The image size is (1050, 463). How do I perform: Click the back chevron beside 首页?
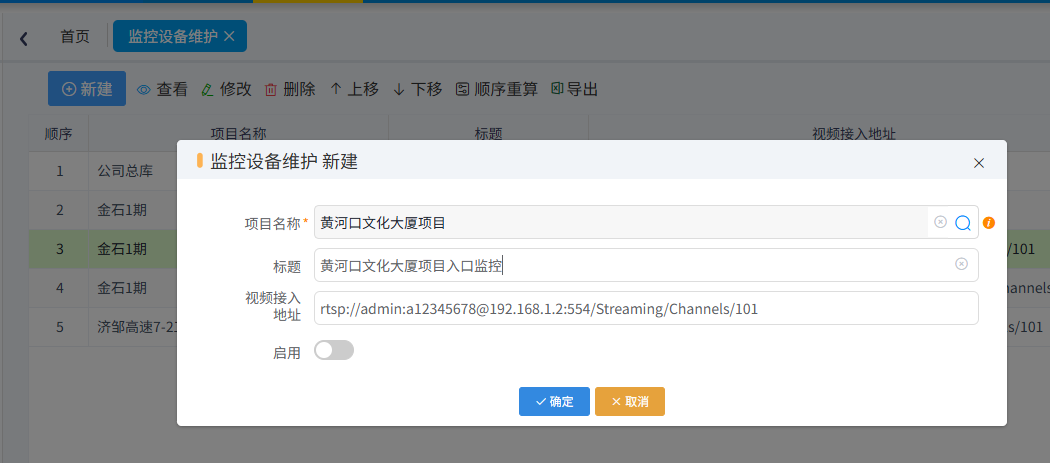click(x=23, y=38)
